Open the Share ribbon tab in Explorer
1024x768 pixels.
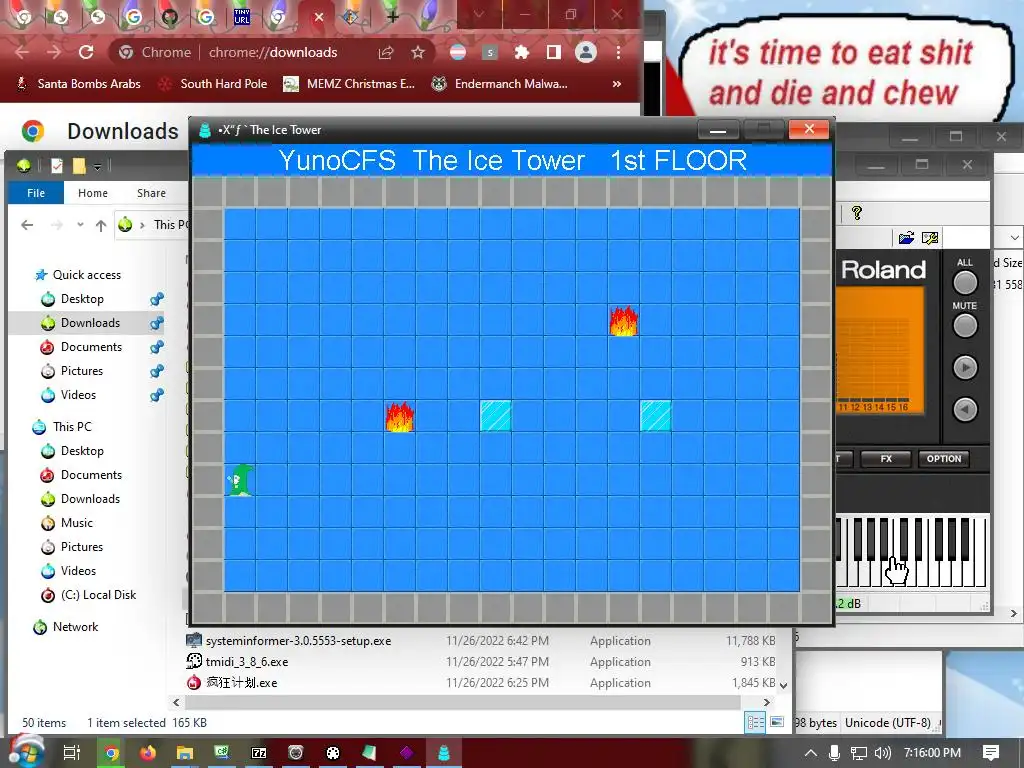coord(151,193)
